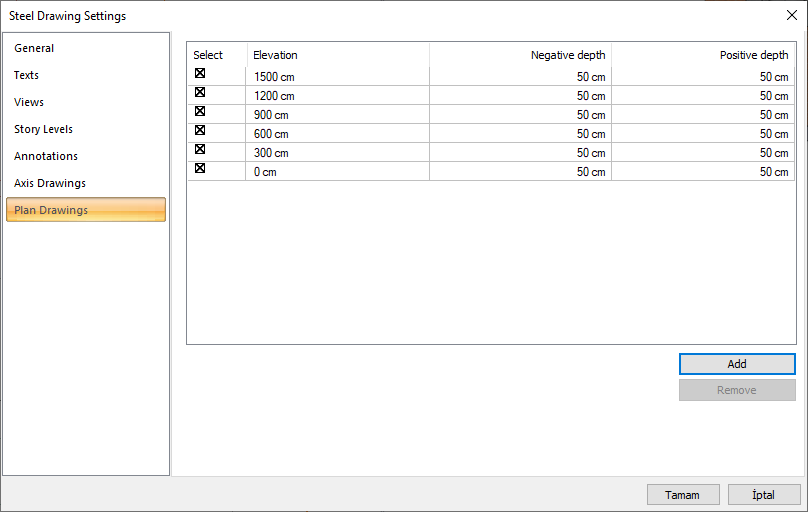This screenshot has width=808, height=512.
Task: Open Axis Drawings settings
Action: coord(50,183)
